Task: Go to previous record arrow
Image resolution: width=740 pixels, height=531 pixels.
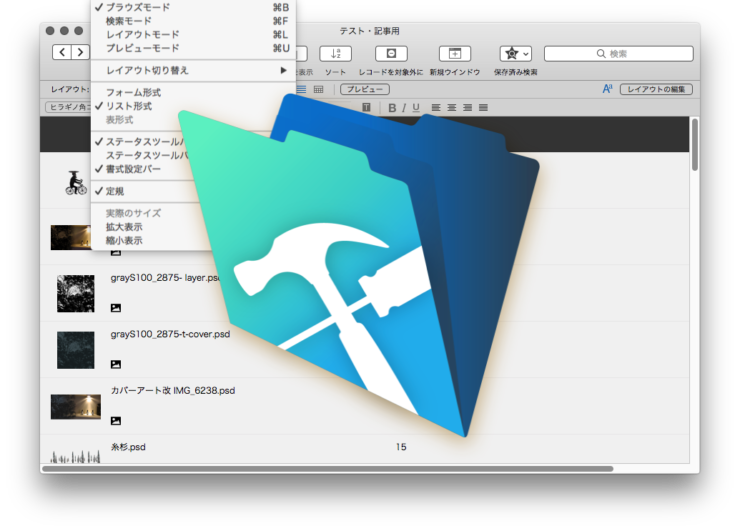Action: pos(62,52)
